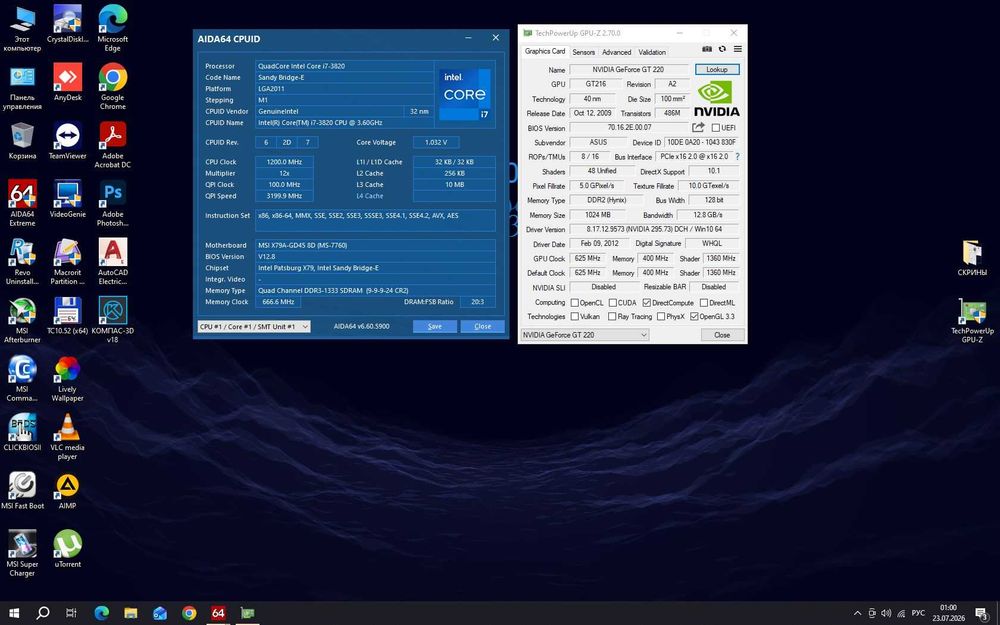Click the Close button in GPU-Z
The width and height of the screenshot is (1000, 625).
tap(722, 335)
